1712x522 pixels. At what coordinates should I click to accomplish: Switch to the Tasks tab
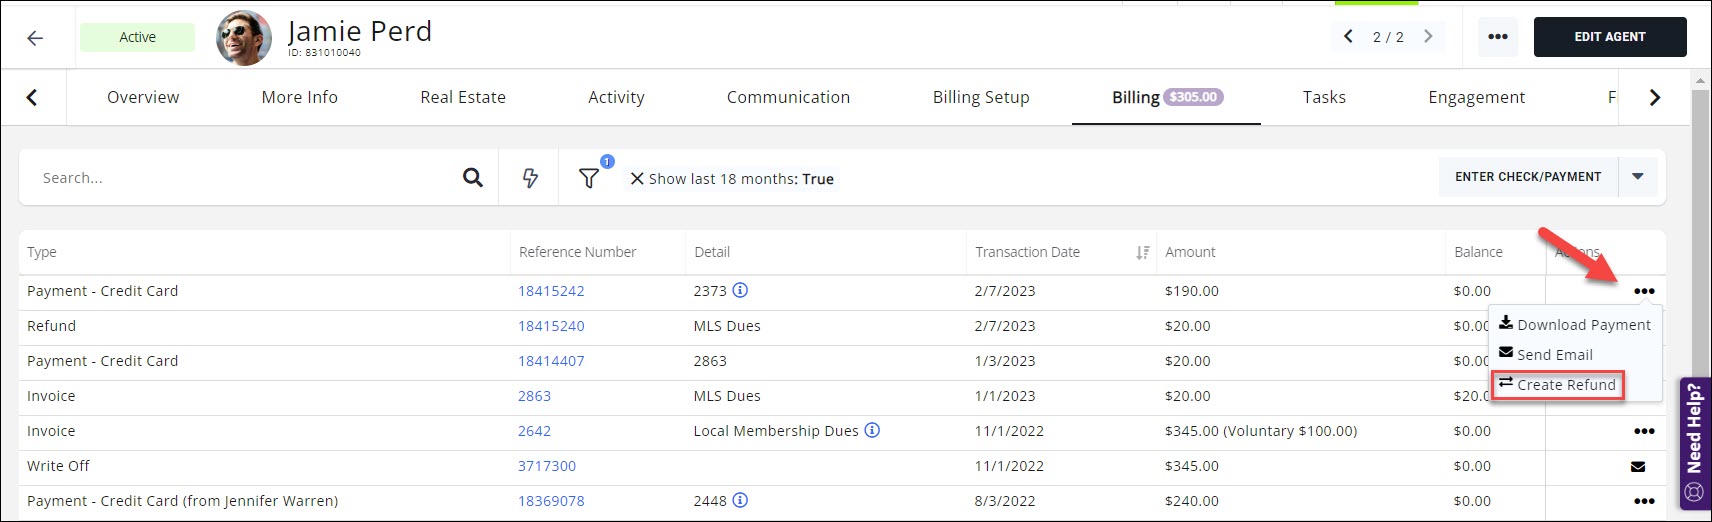(x=1324, y=97)
